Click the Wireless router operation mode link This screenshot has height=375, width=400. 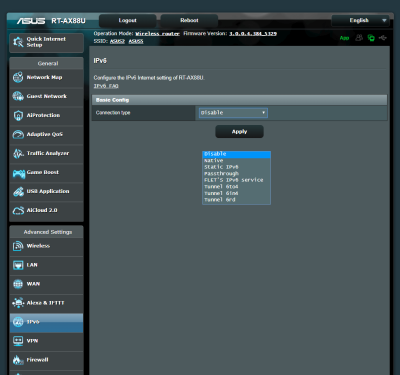click(157, 34)
